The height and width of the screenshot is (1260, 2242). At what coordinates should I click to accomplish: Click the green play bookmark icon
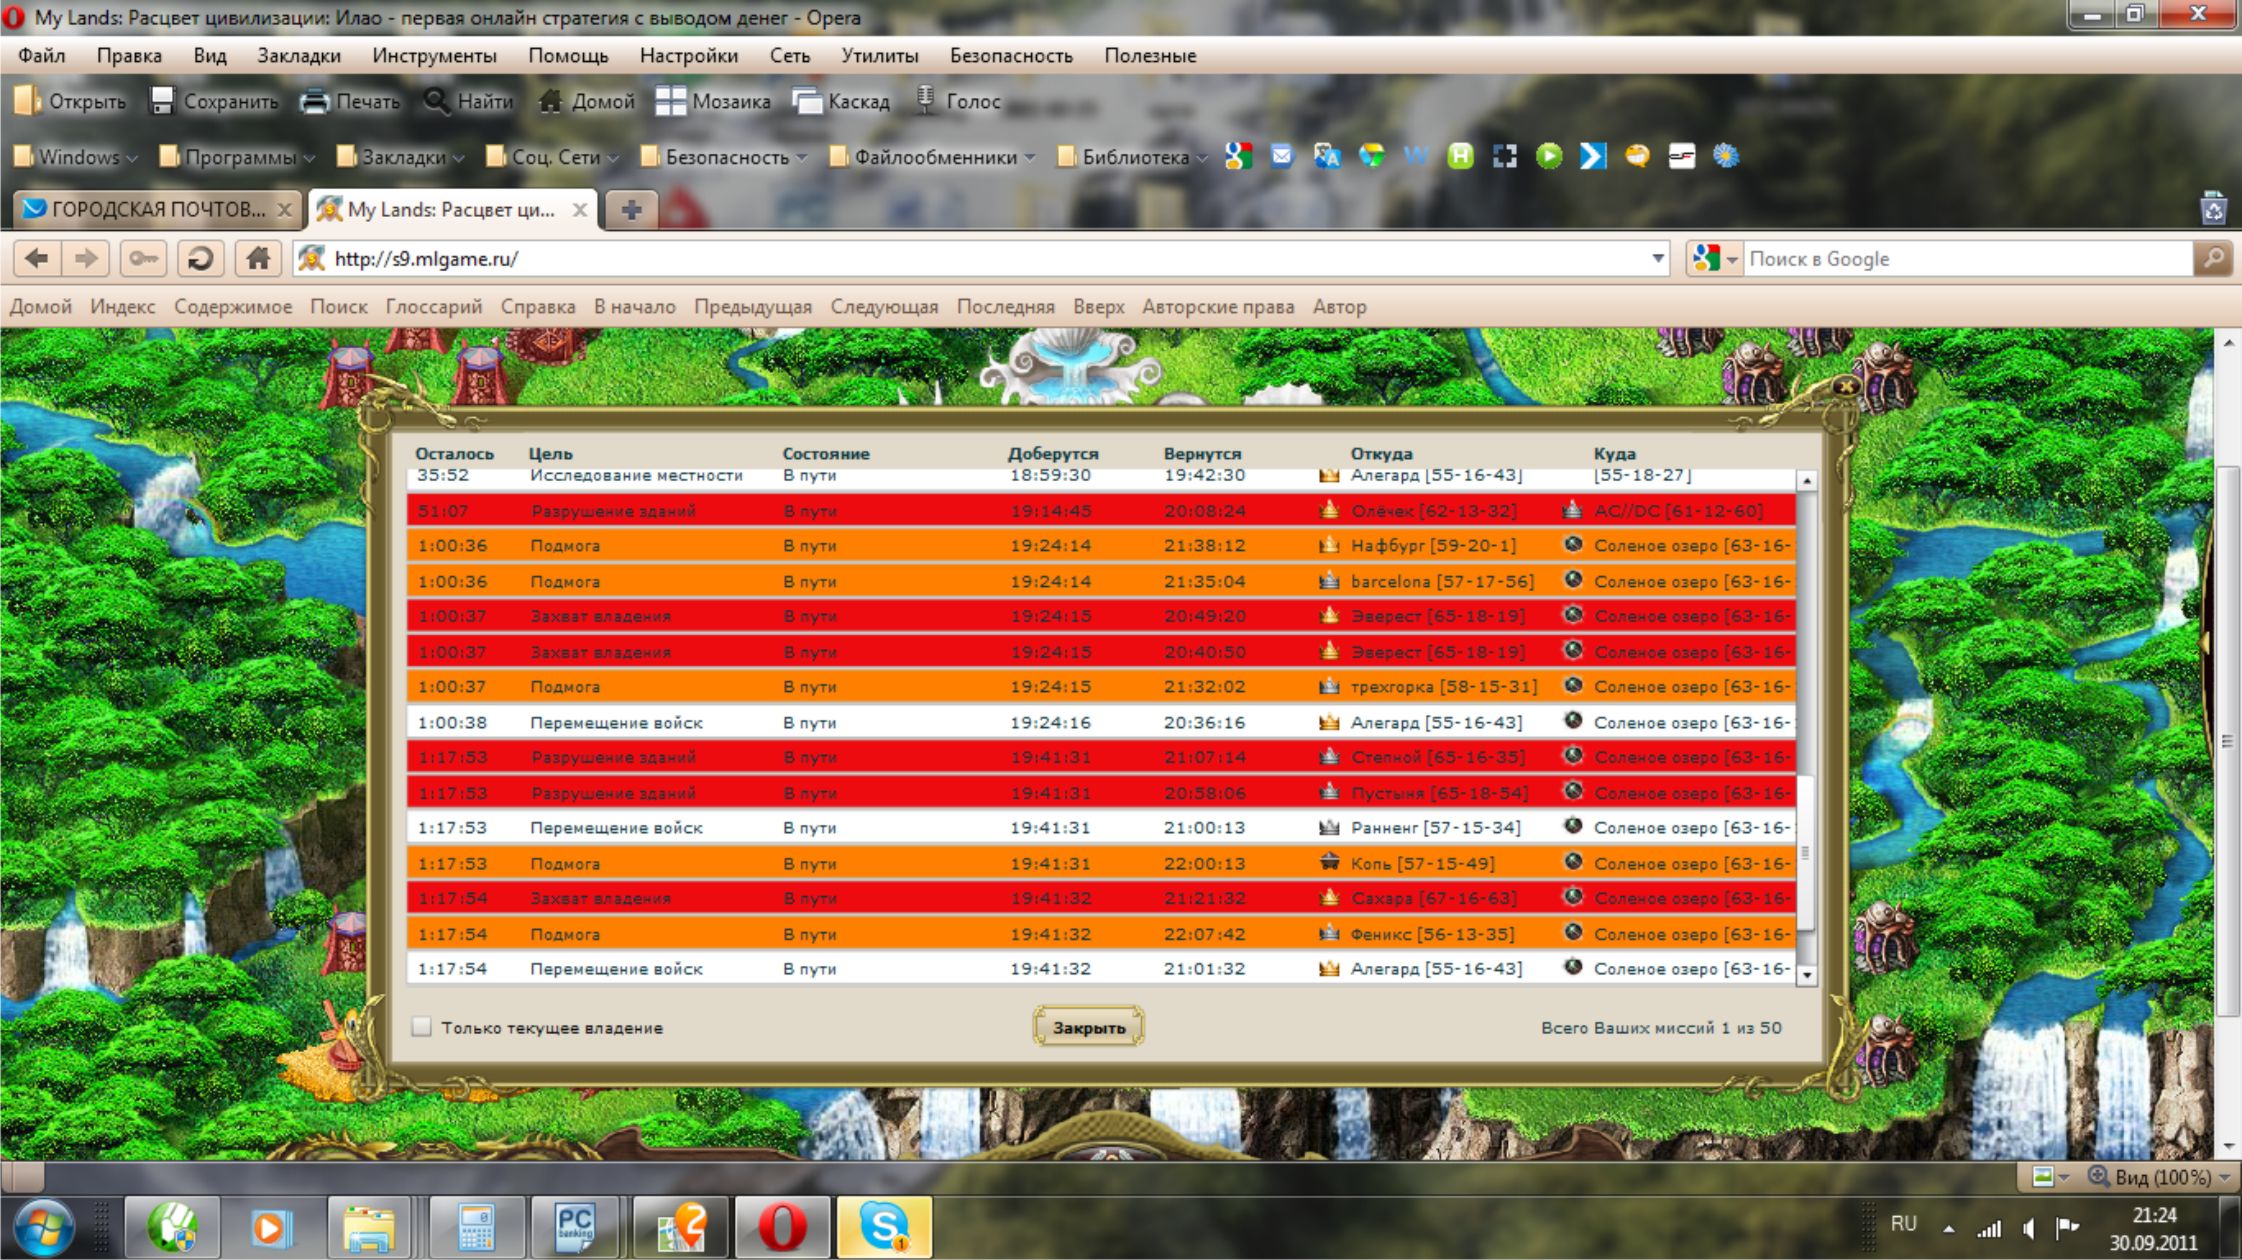(1549, 156)
